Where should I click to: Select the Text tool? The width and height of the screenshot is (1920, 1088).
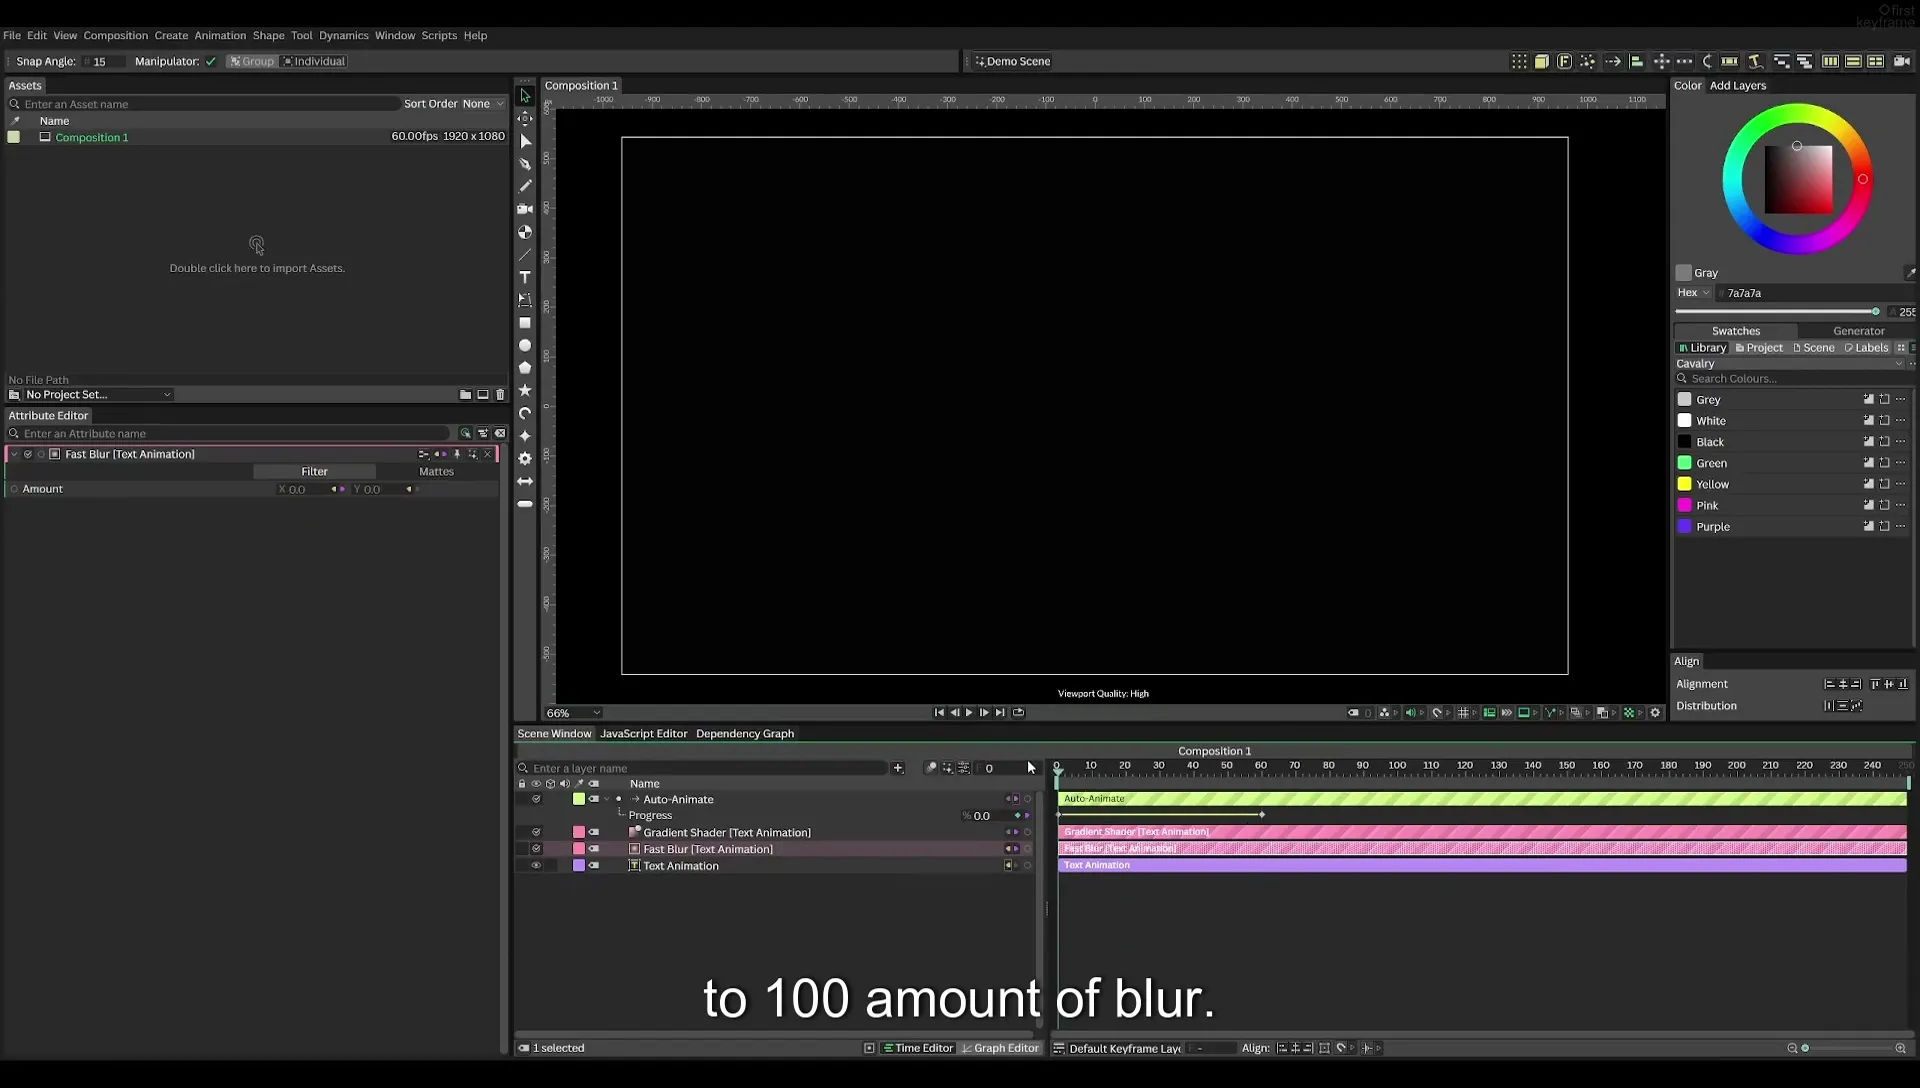tap(525, 277)
